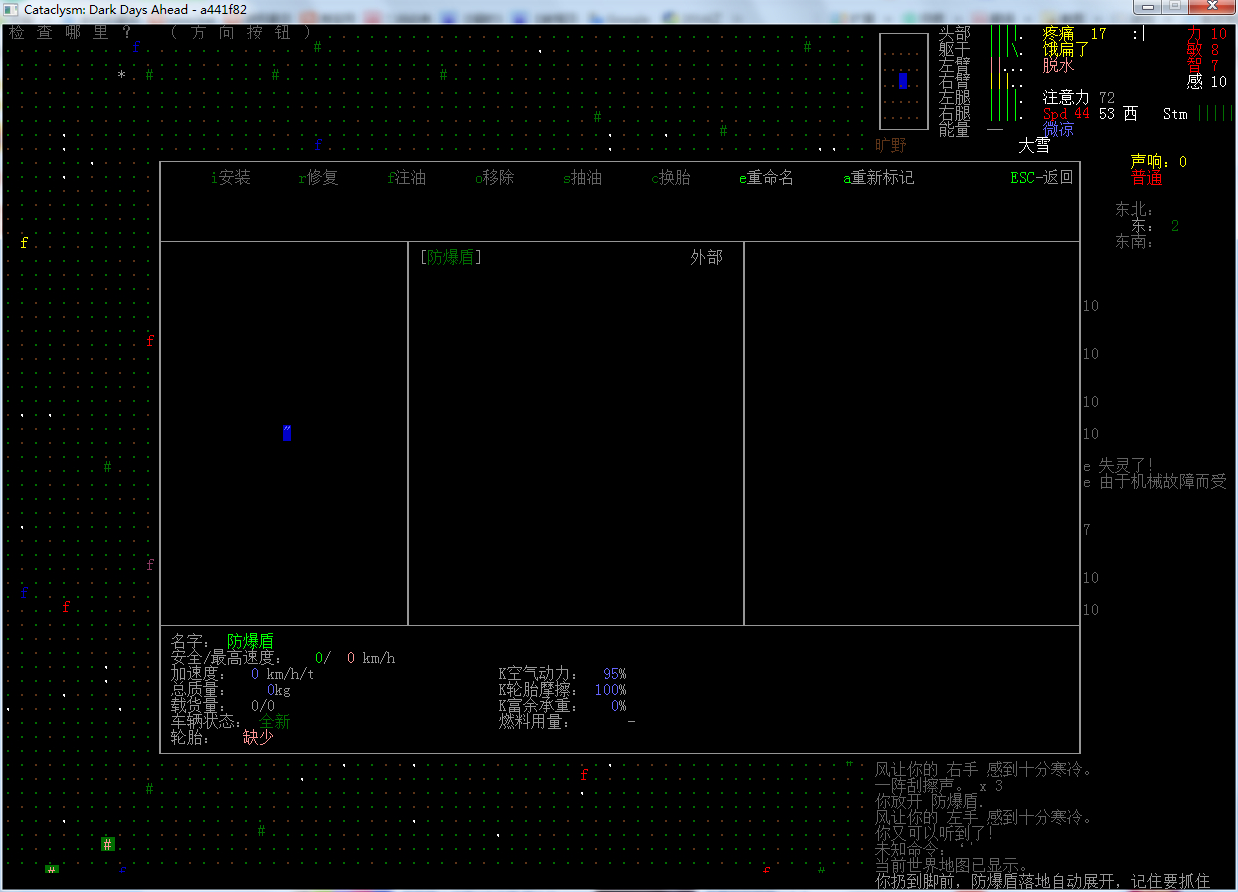
Task: Click the white * tile on the map
Action: coord(121,75)
